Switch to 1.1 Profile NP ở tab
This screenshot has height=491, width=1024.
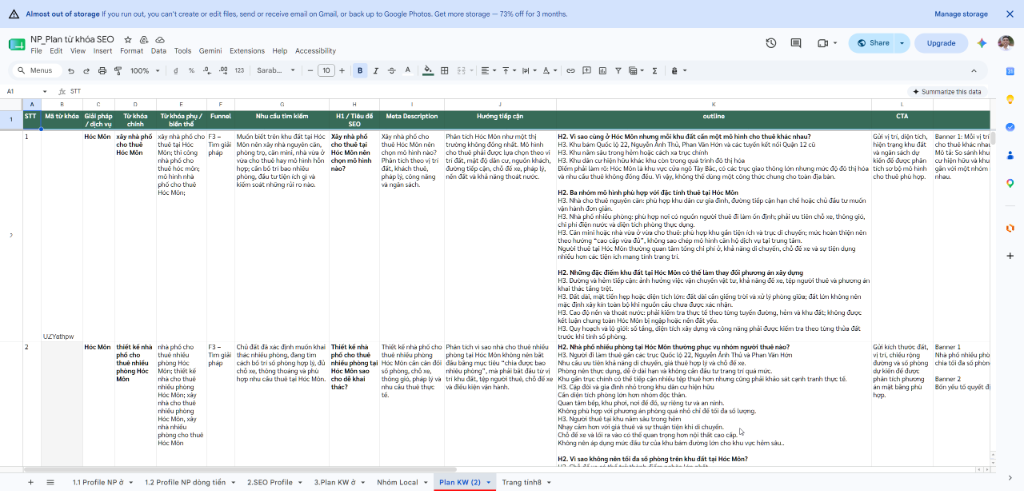click(98, 483)
